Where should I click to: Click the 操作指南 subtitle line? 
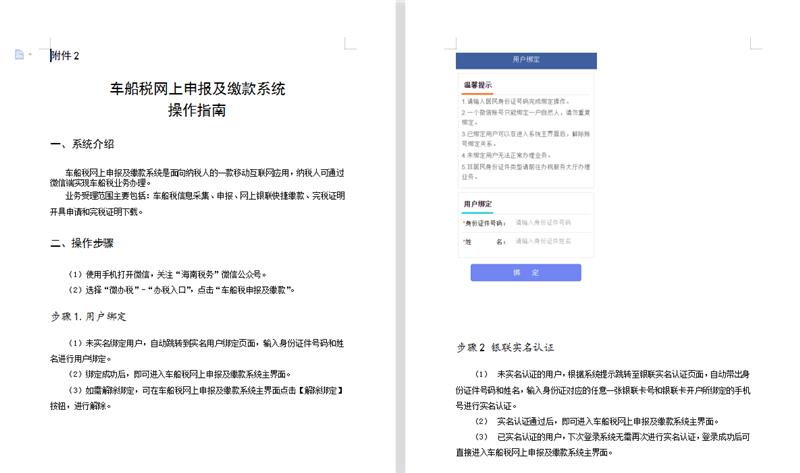click(x=197, y=110)
